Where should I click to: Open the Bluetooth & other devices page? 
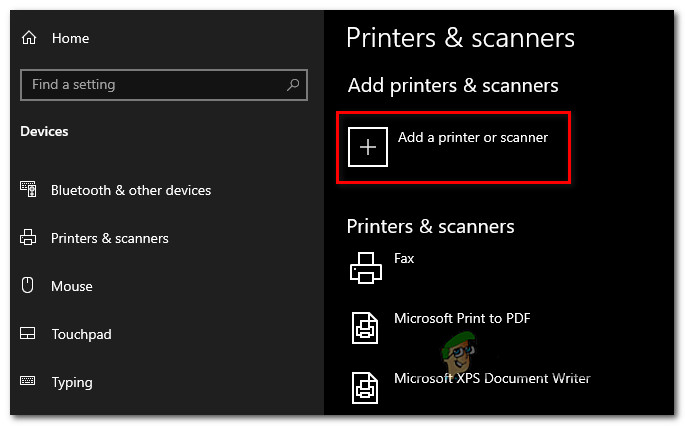click(131, 190)
